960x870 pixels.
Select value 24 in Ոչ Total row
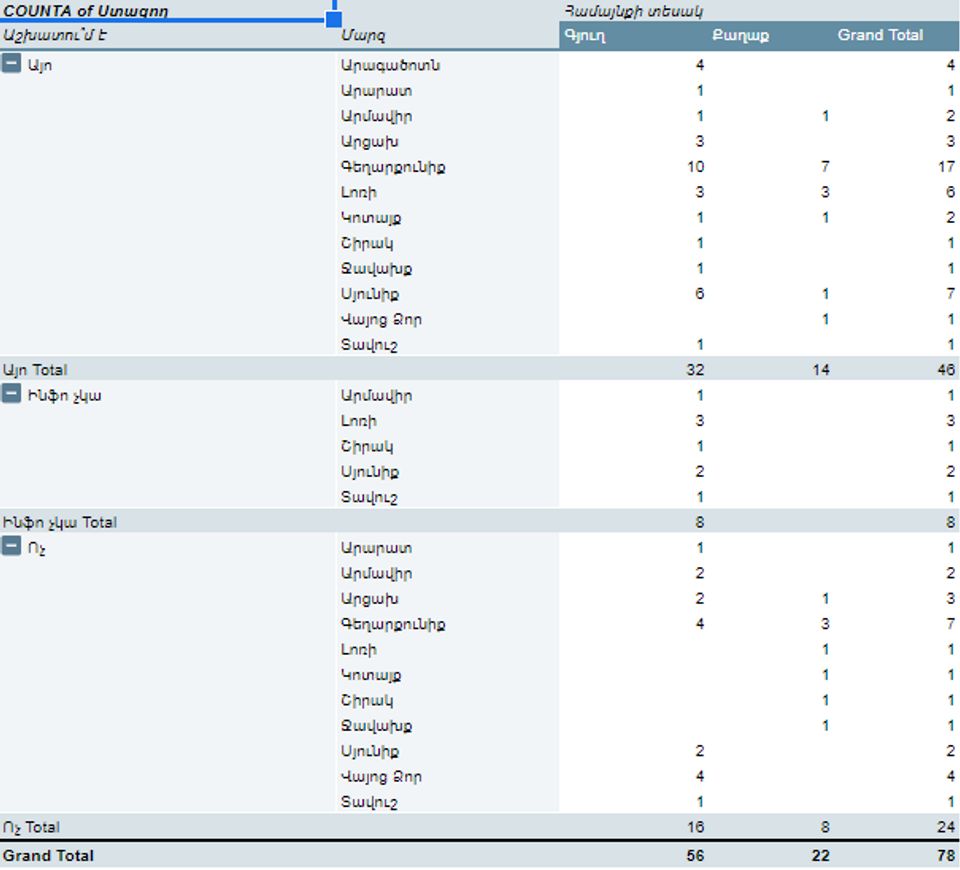click(946, 827)
